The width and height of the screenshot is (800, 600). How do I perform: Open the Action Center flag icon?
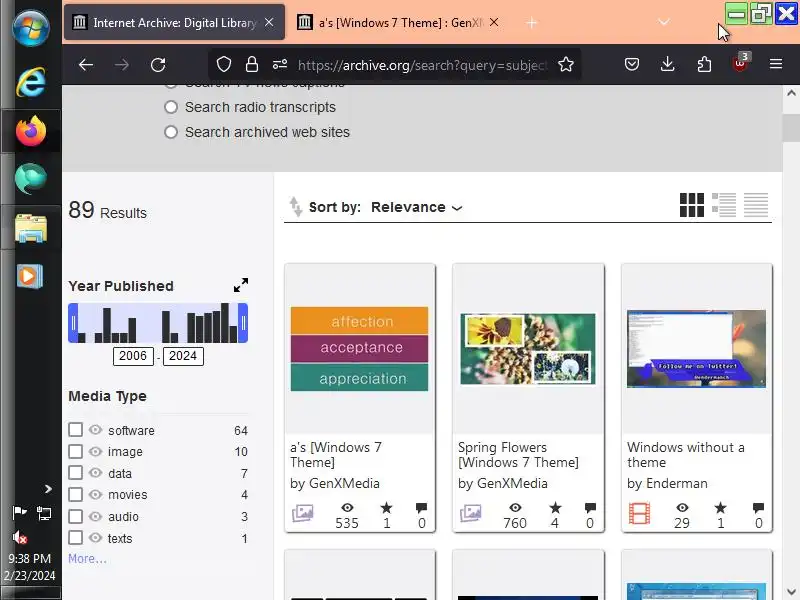(19, 512)
